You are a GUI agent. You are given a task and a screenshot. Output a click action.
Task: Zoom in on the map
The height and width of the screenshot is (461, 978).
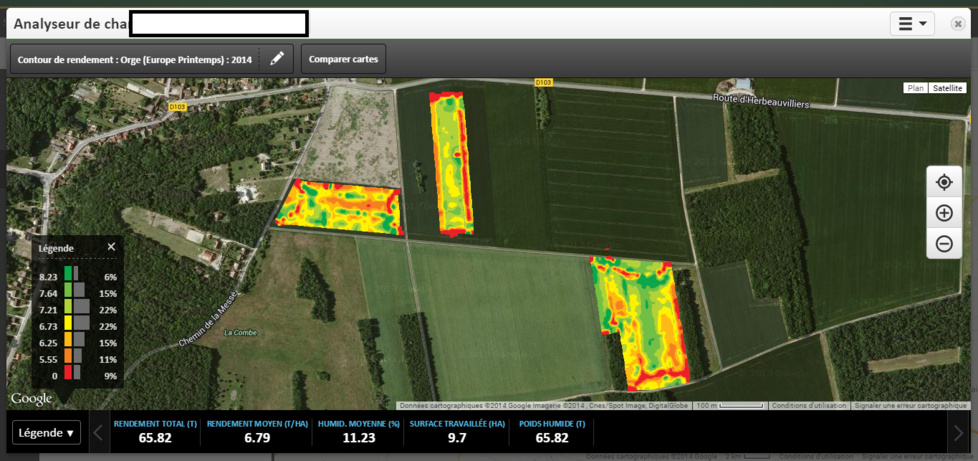pos(943,213)
